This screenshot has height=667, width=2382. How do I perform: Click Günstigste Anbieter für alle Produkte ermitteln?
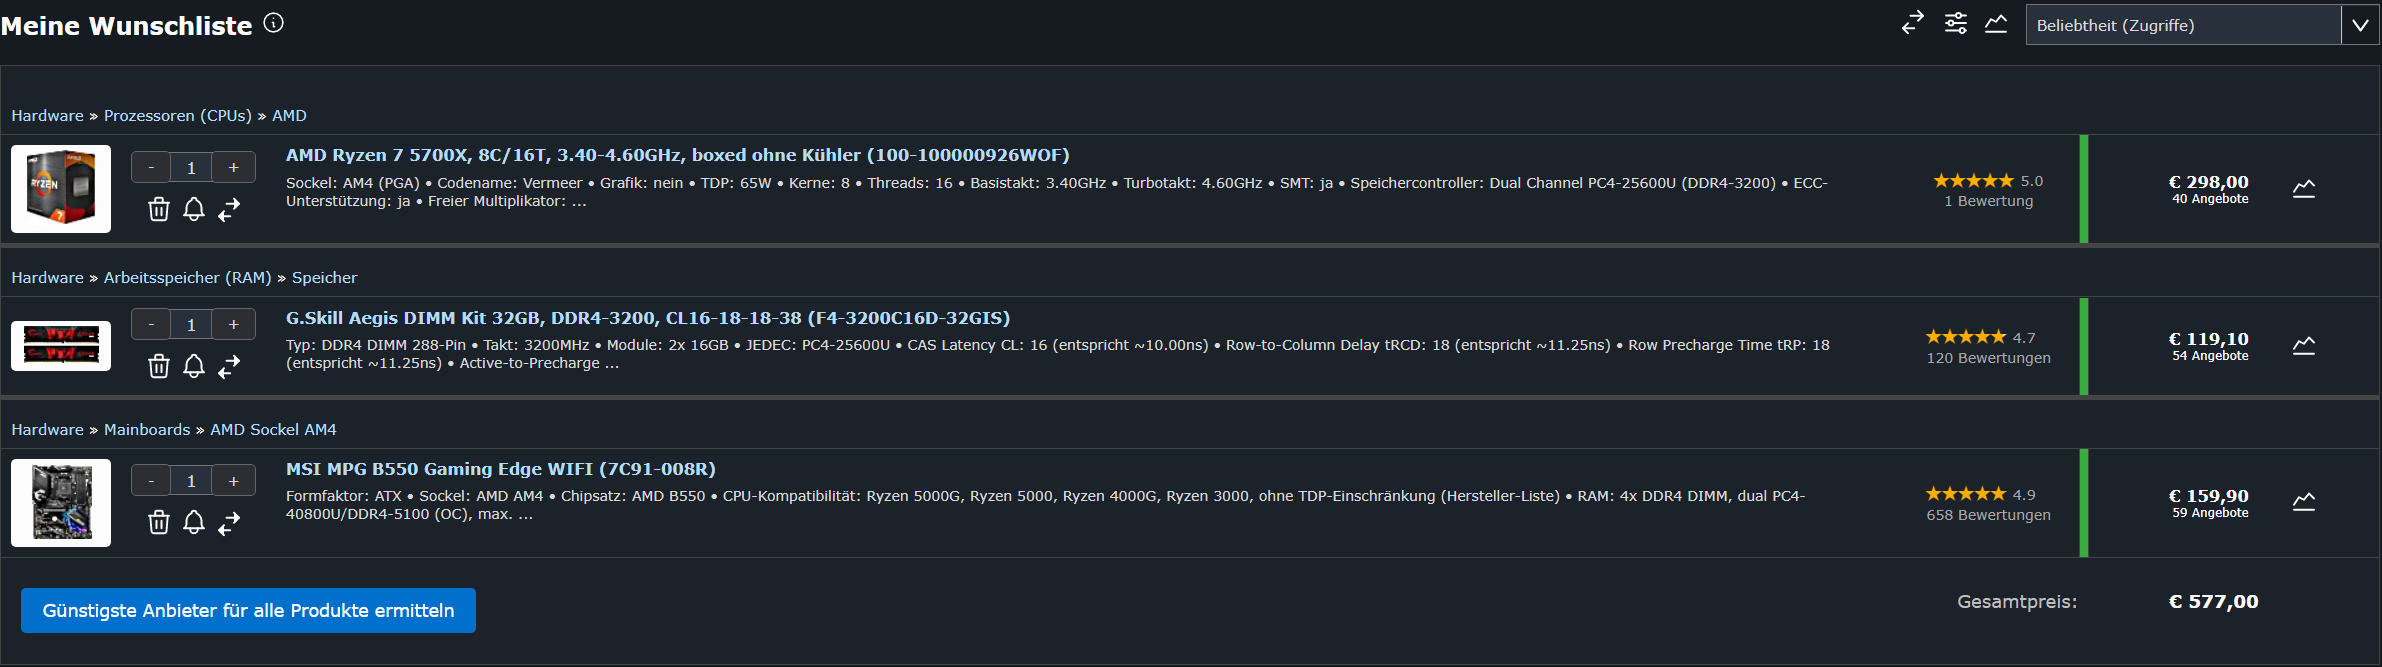click(248, 610)
